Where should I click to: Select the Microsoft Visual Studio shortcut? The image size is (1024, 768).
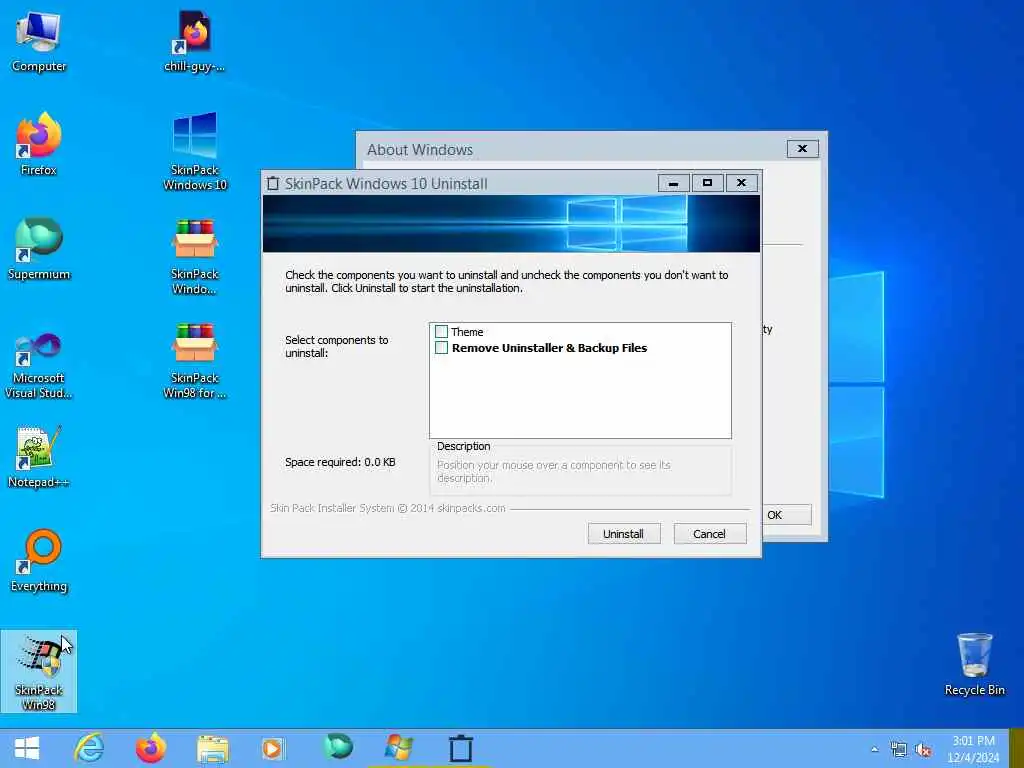click(39, 364)
